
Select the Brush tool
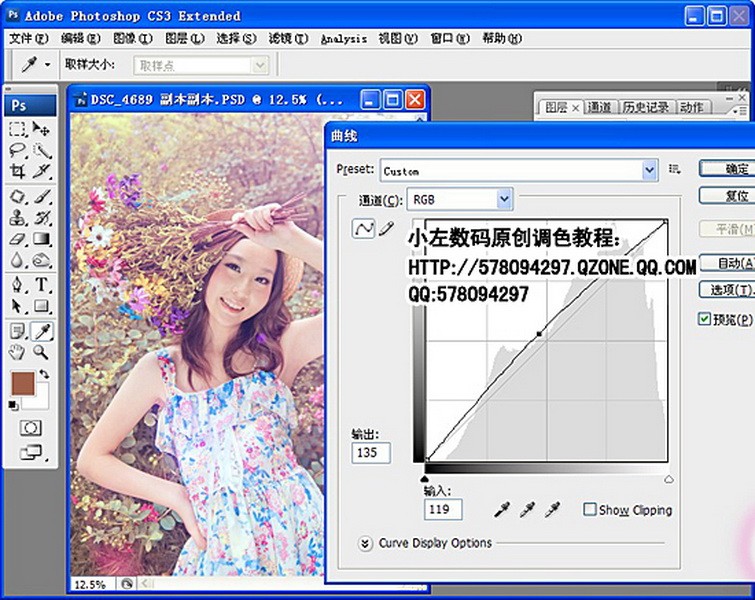click(x=41, y=196)
